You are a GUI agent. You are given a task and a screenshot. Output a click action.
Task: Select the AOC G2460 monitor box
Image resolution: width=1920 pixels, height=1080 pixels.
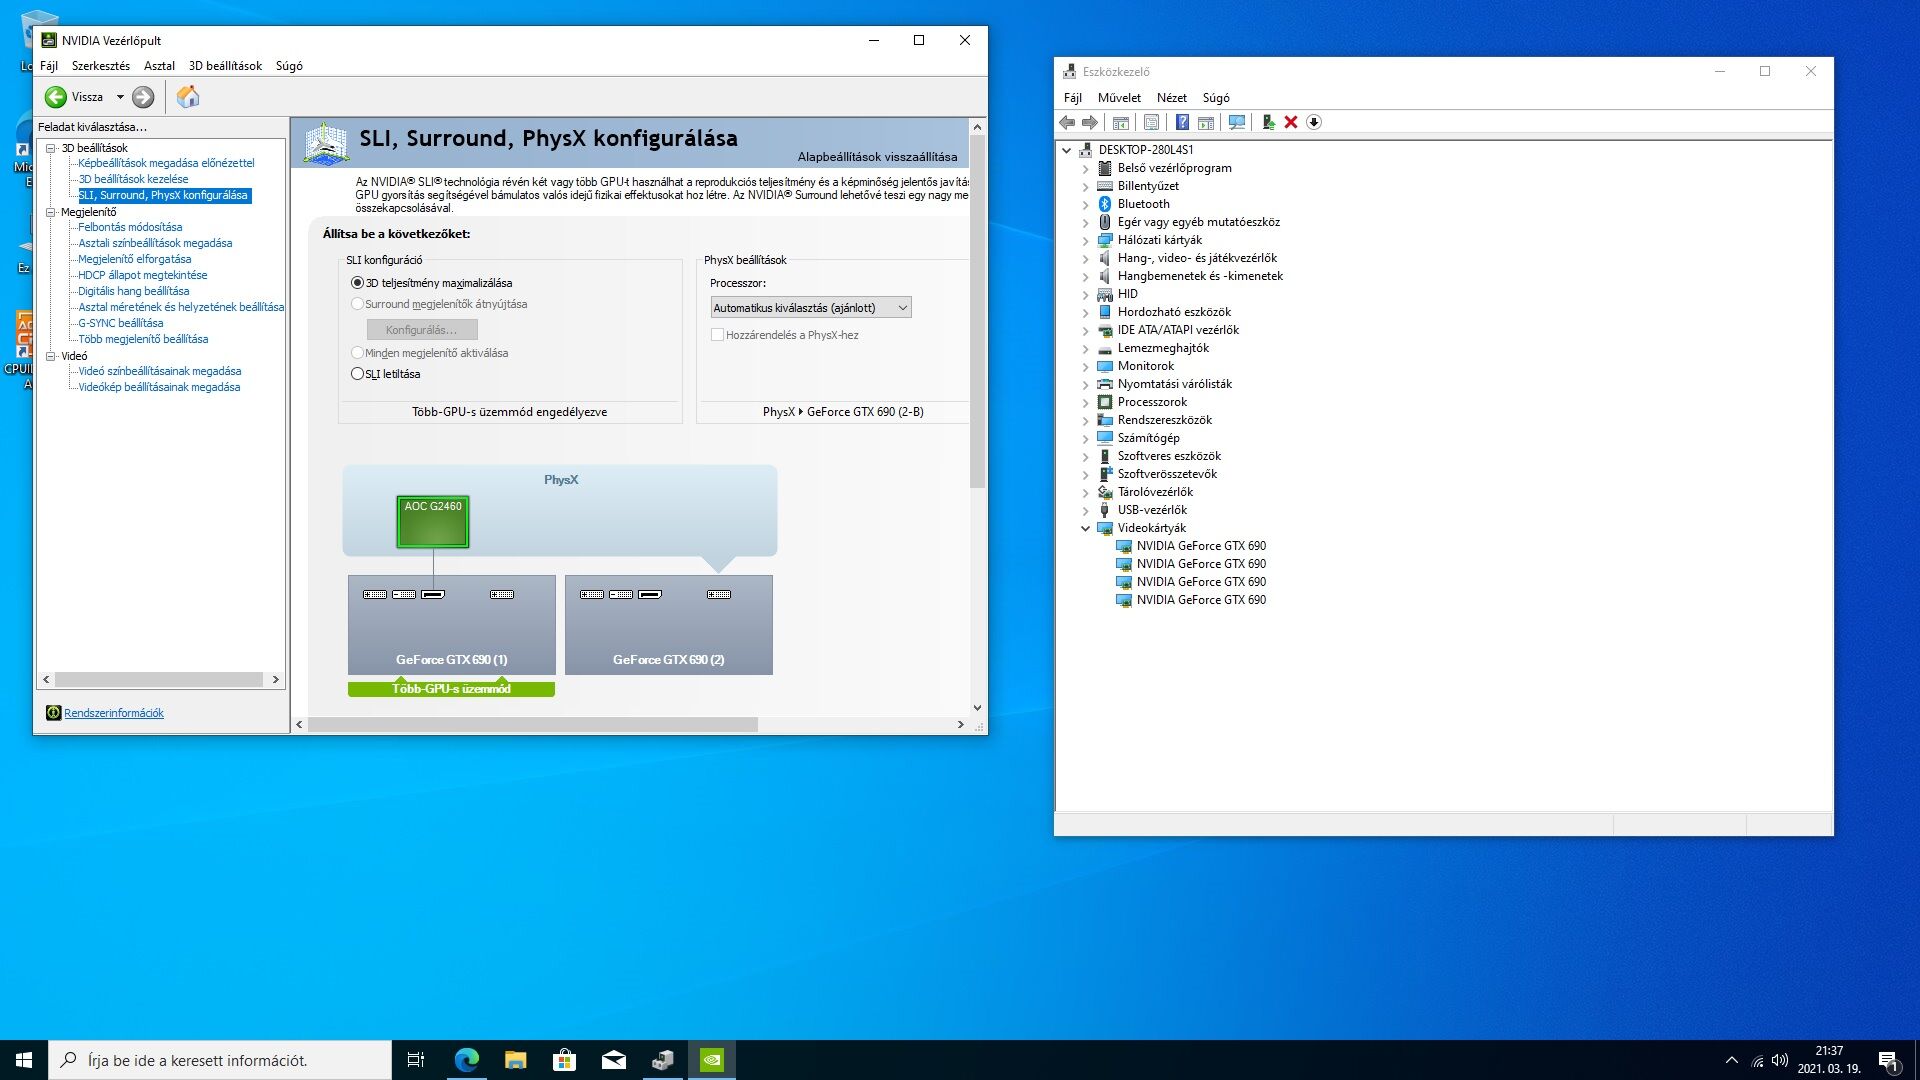point(433,522)
